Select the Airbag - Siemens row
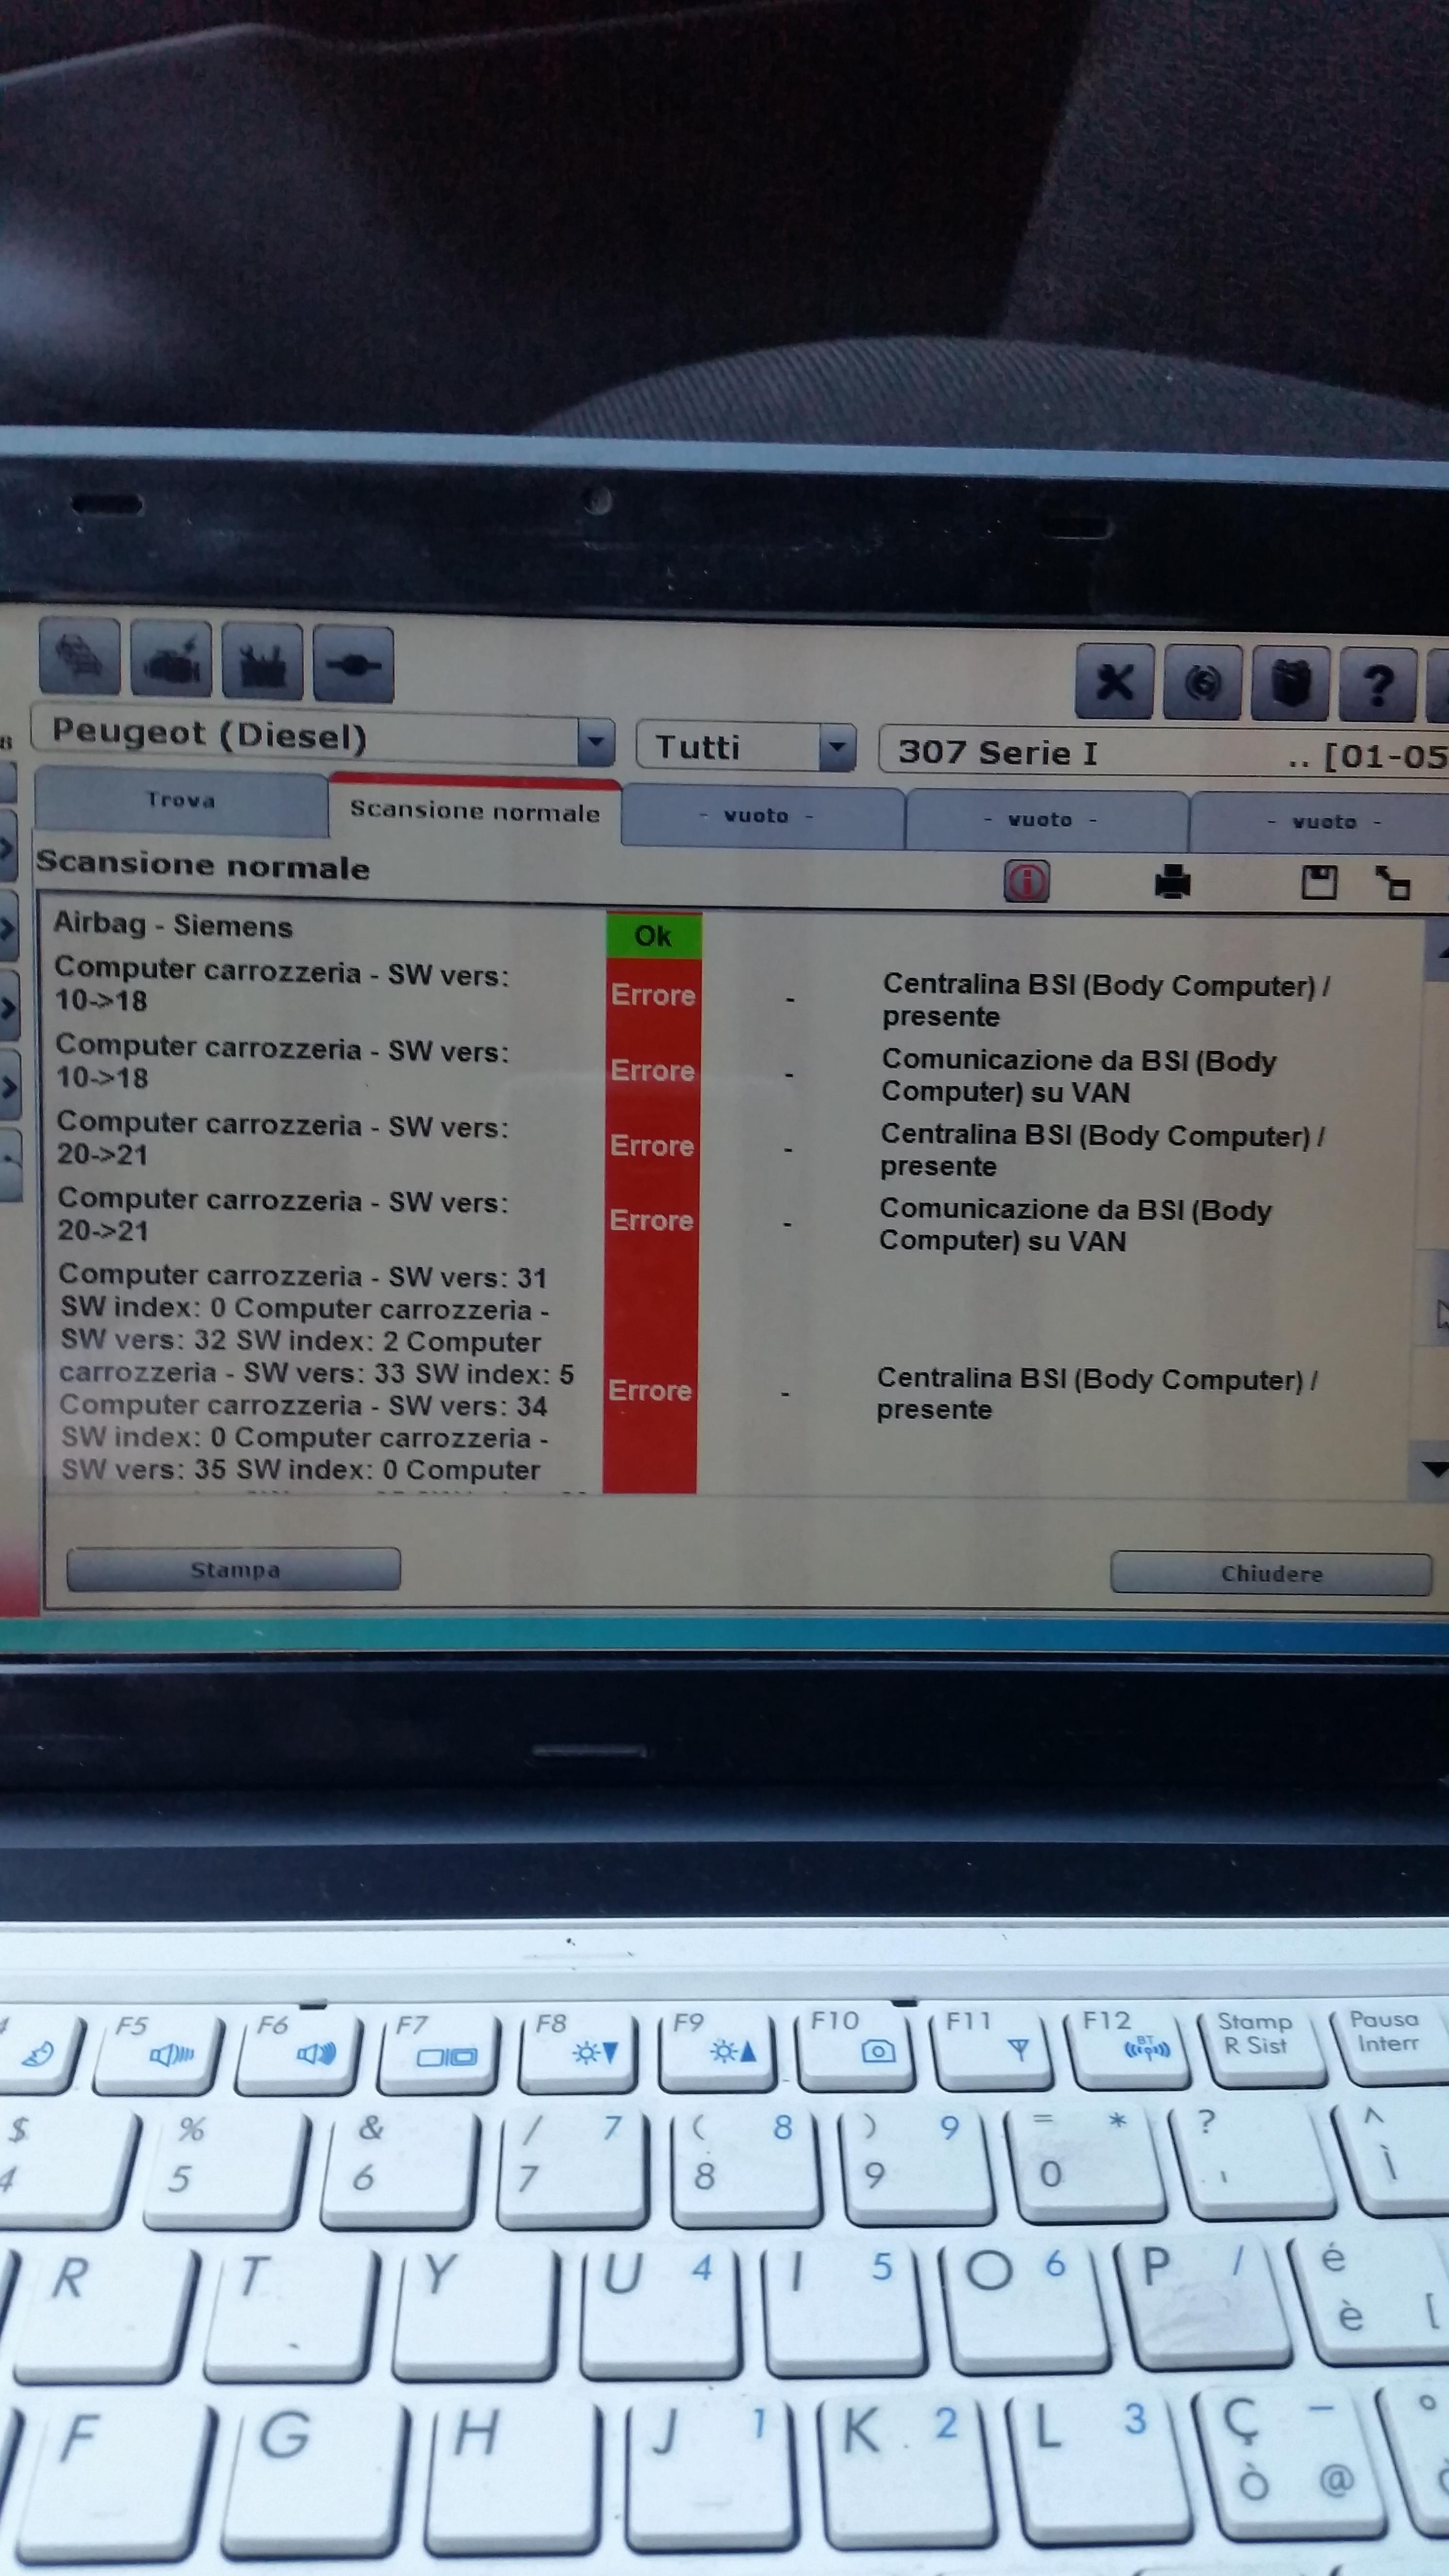Image resolution: width=1449 pixels, height=2576 pixels. pyautogui.click(x=173, y=925)
